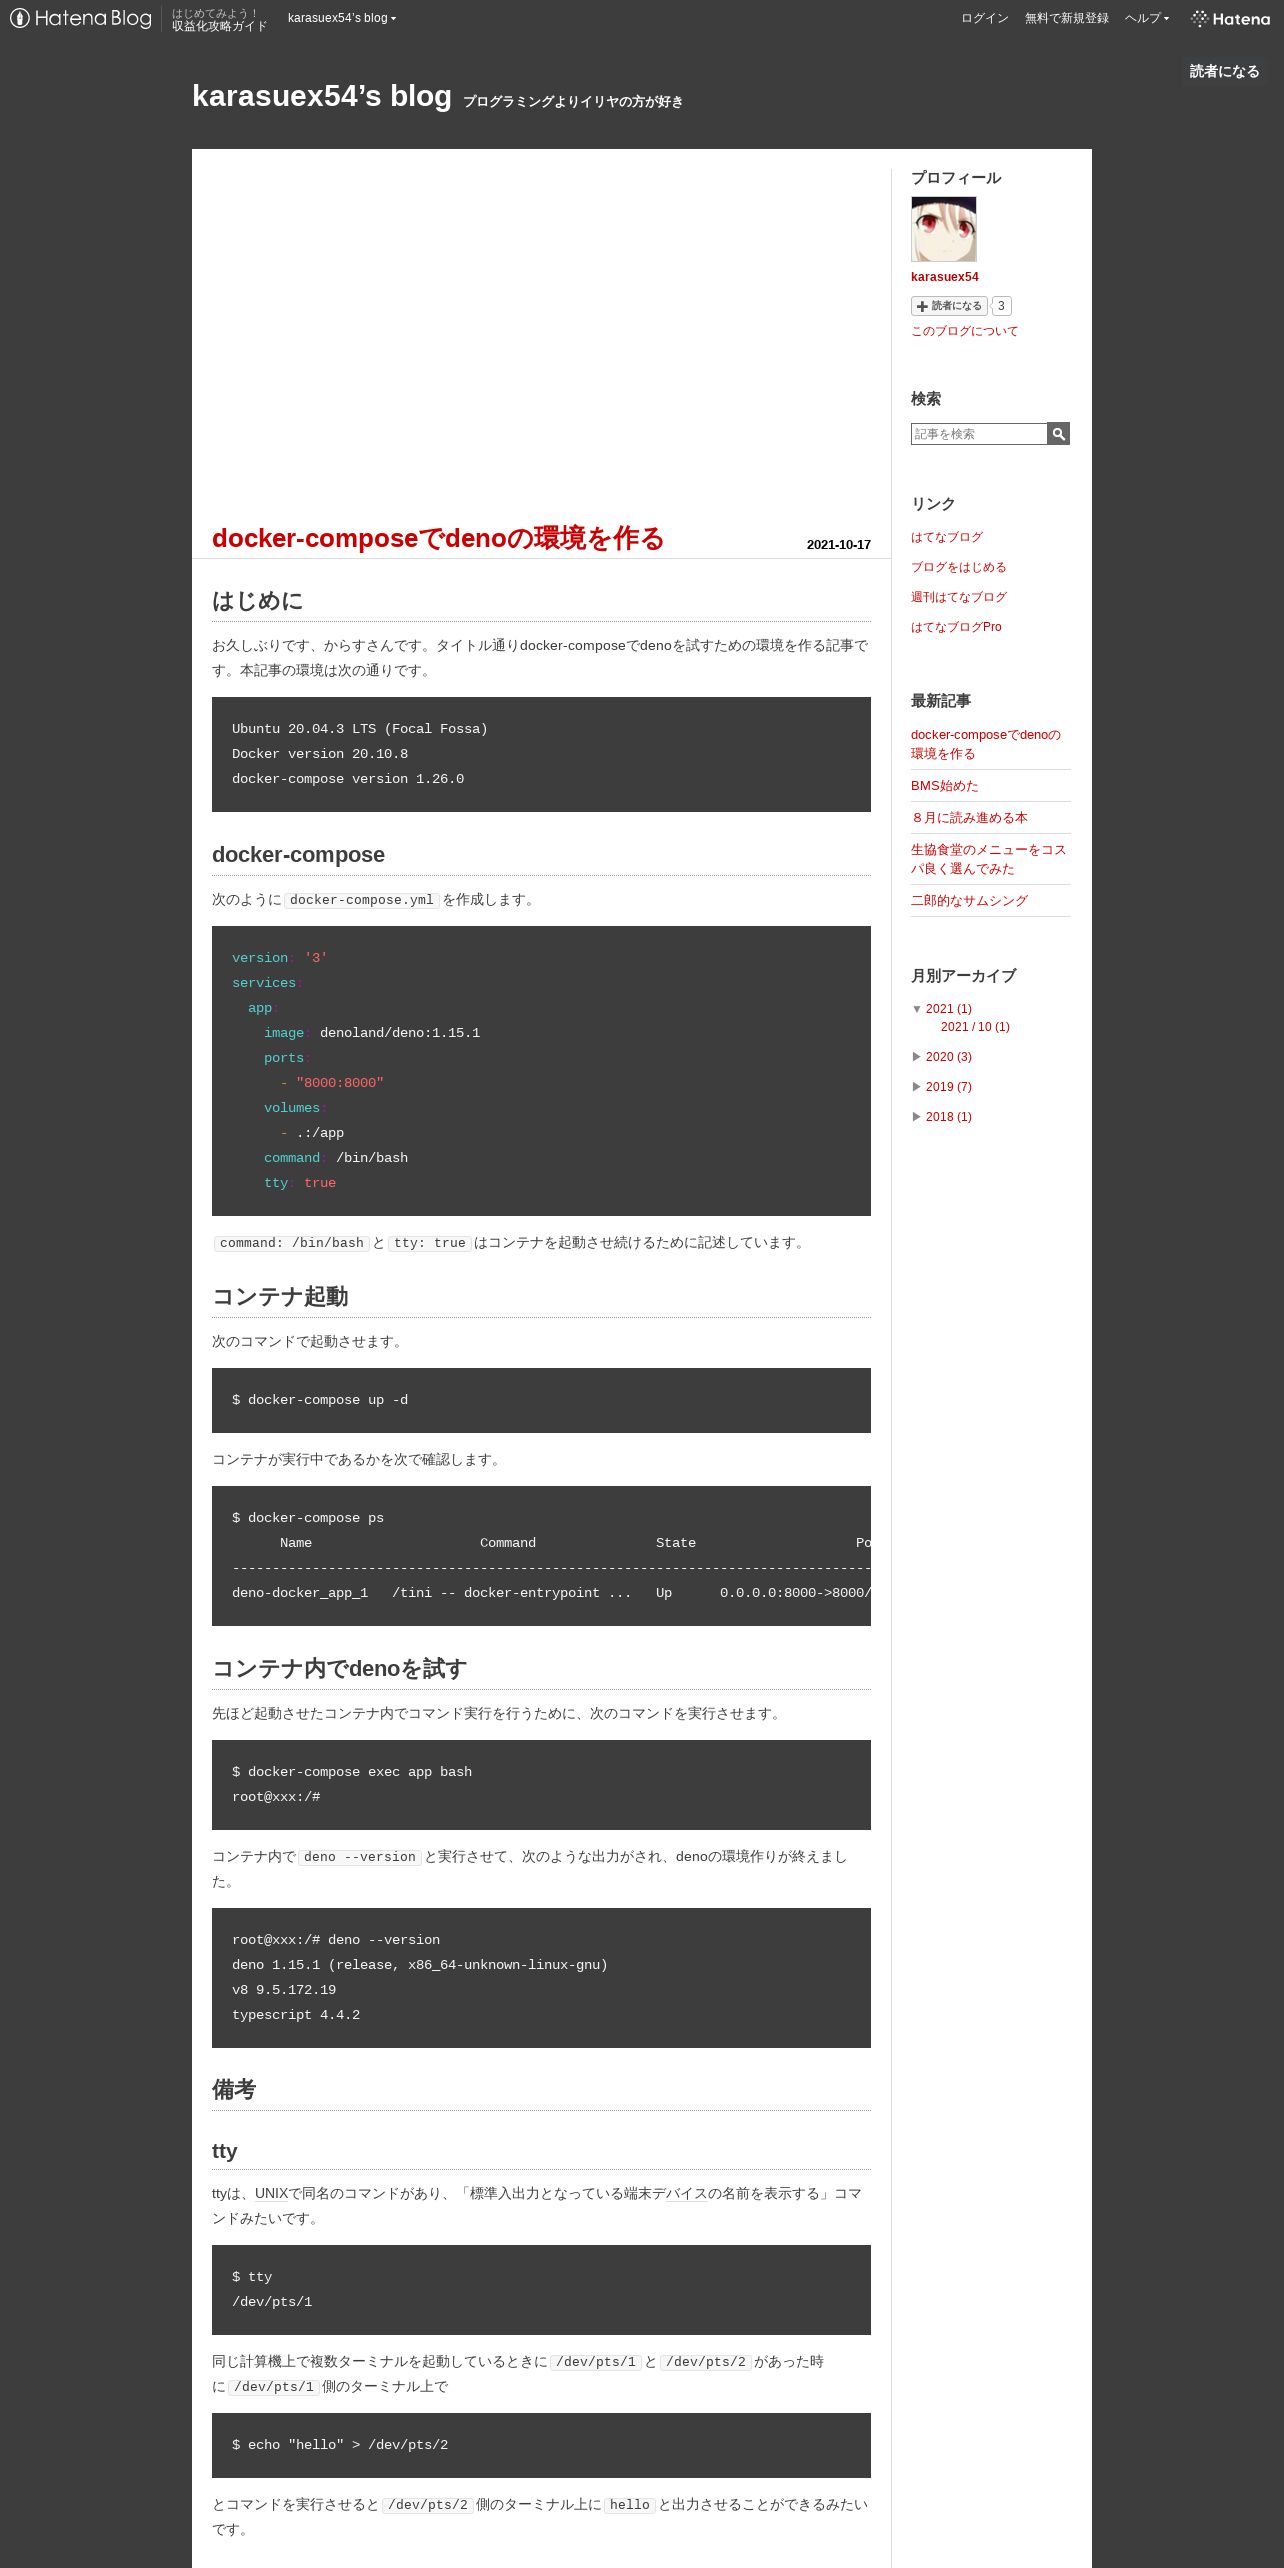Screen dimensions: 1284x2568
Task: Open recent post 二郎的なサムシング
Action: point(969,901)
